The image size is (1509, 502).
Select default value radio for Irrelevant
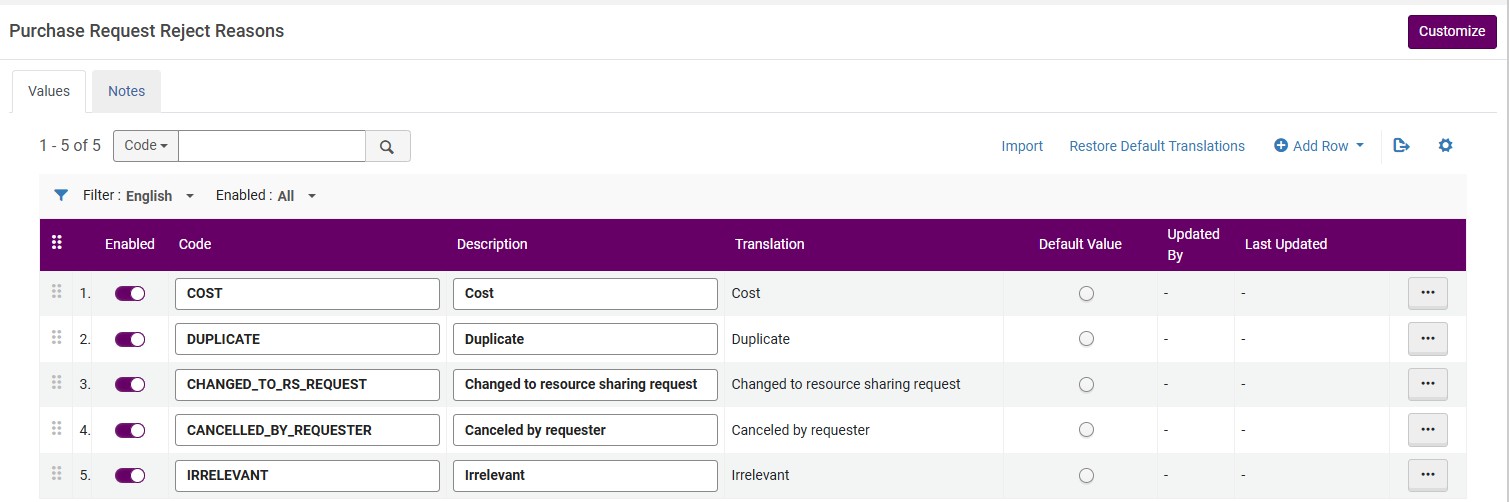1086,476
